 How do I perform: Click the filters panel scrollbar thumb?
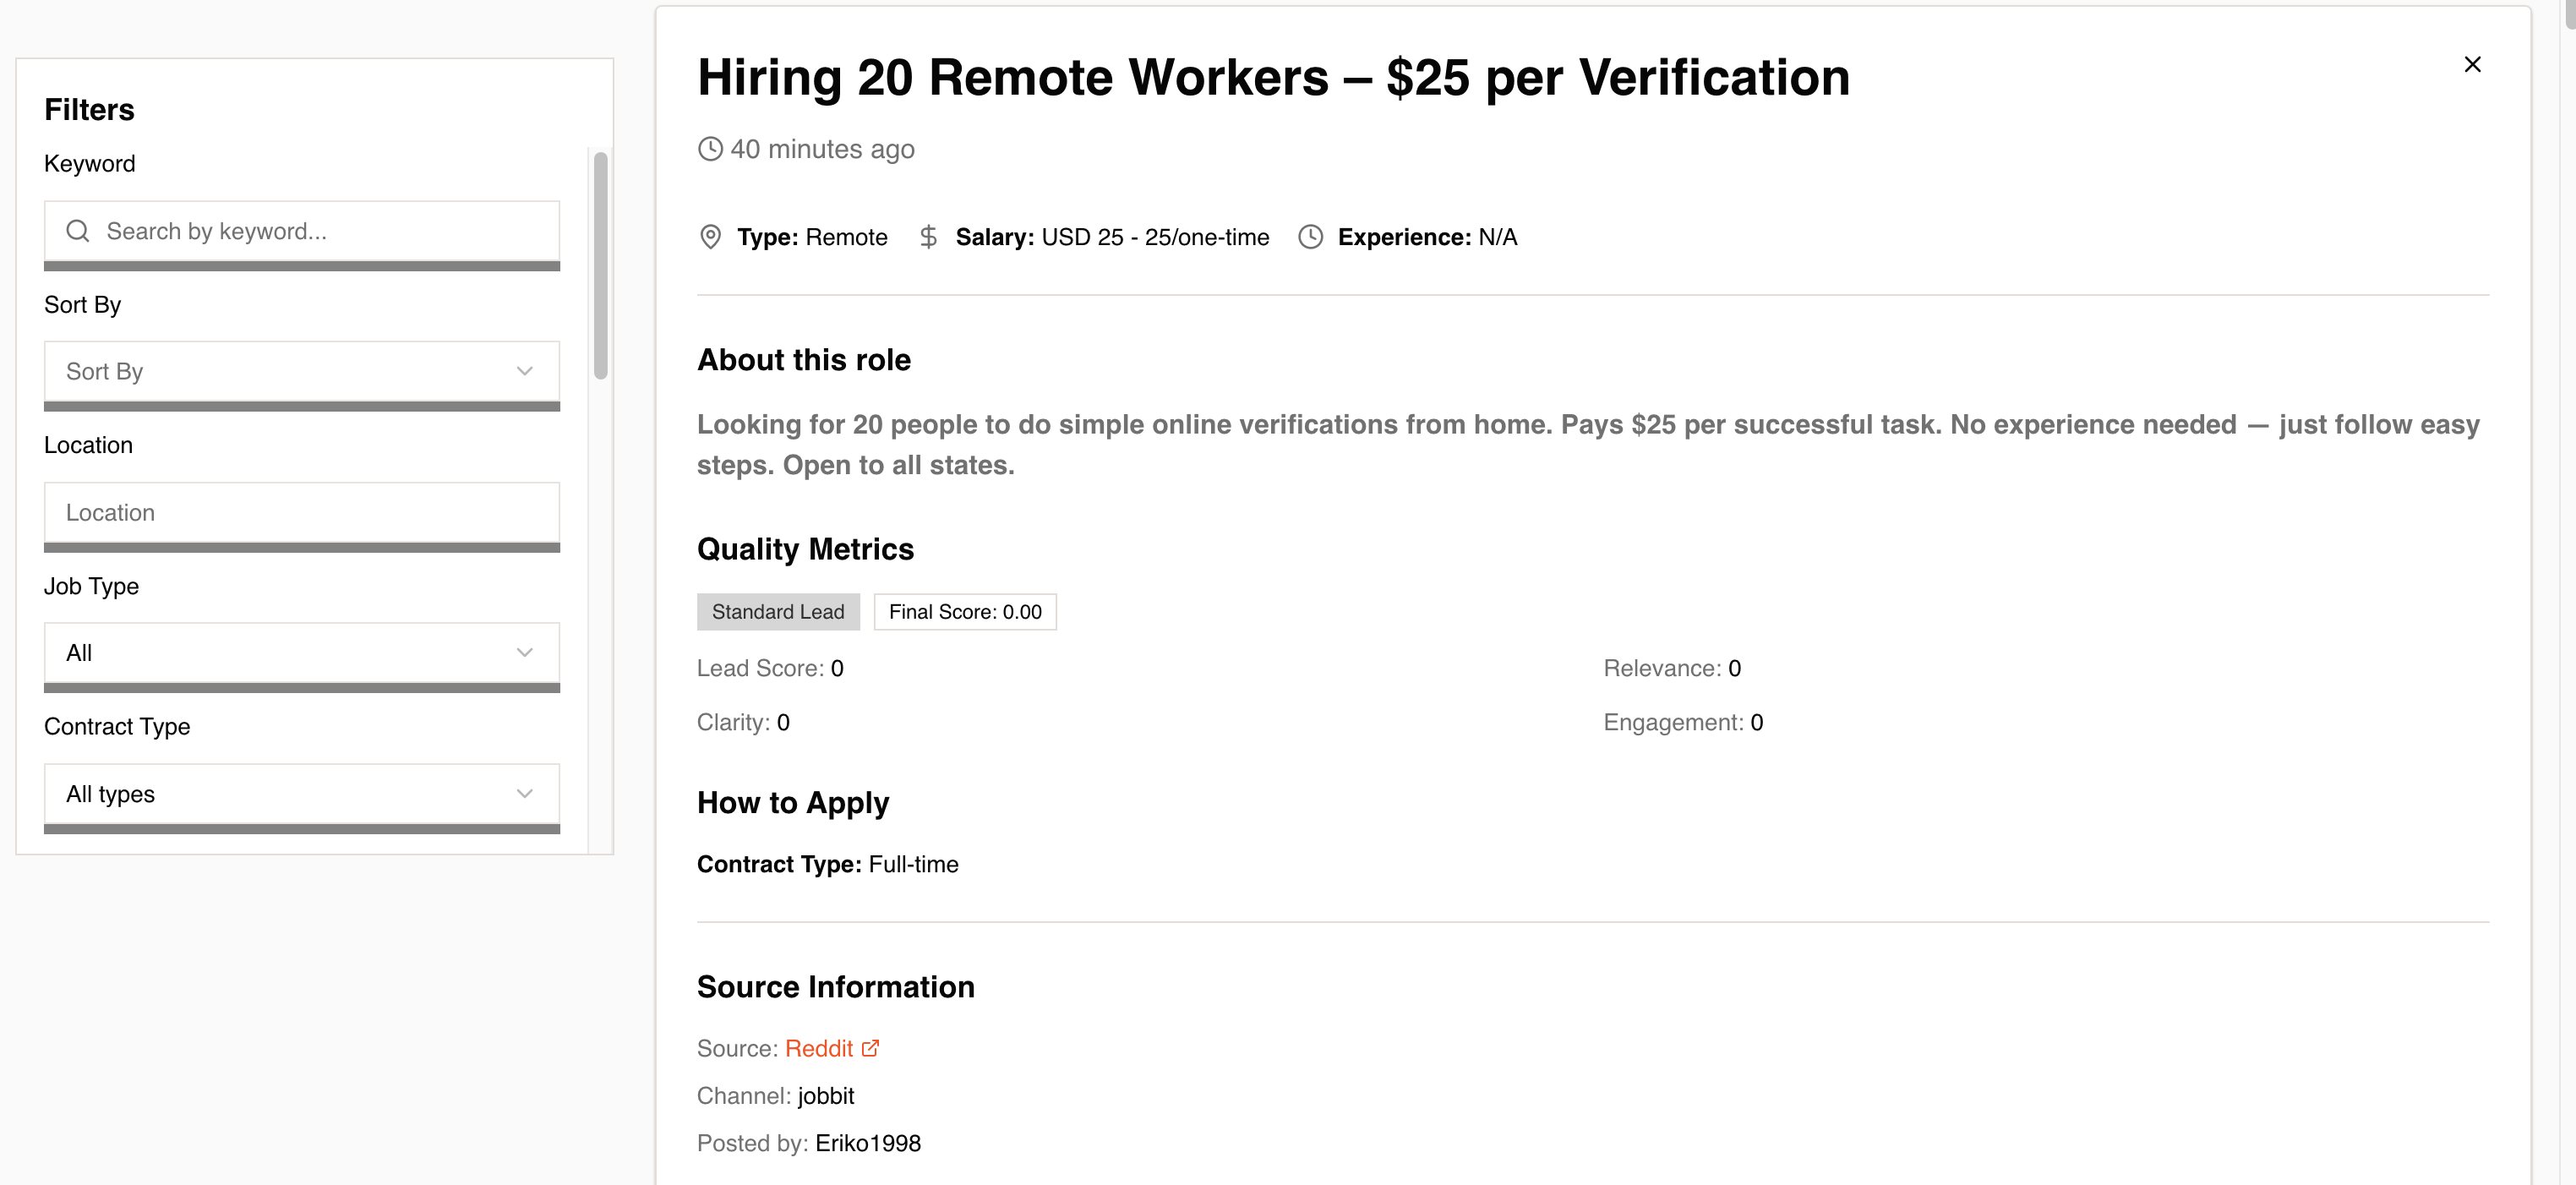(x=601, y=265)
